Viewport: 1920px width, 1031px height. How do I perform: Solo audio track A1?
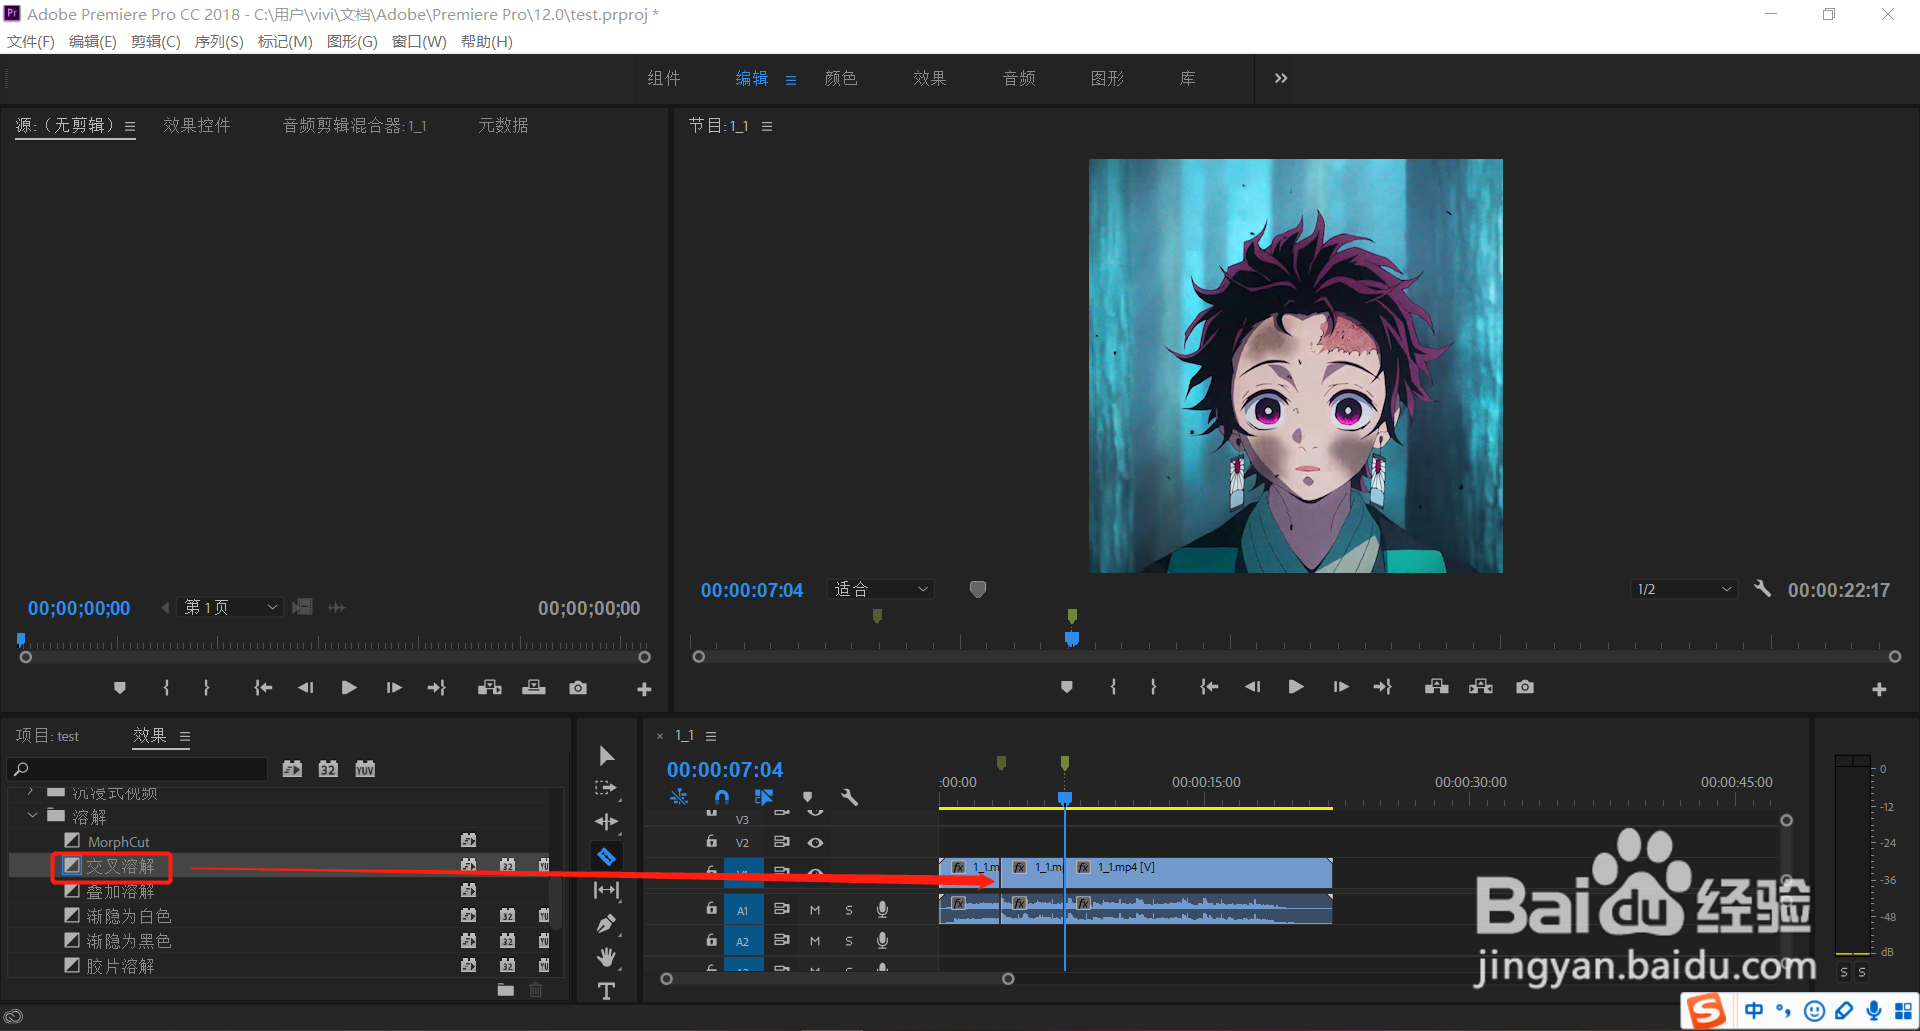(849, 910)
